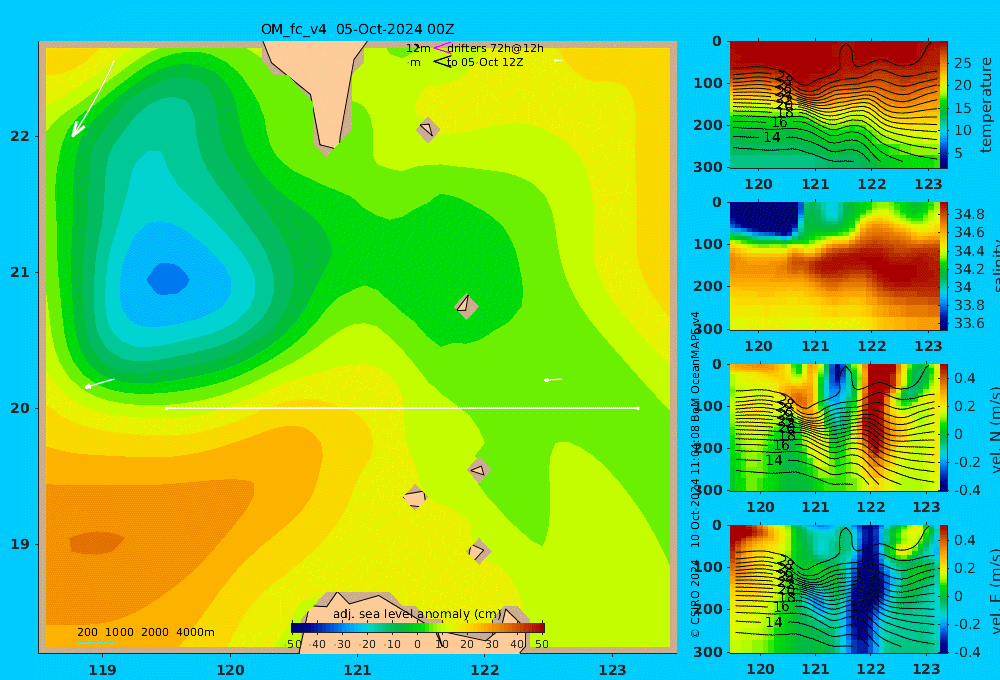The width and height of the screenshot is (1000, 680).
Task: Click the title OM_fc_v4 05-Oct-2024 00Z
Action: coord(358,29)
